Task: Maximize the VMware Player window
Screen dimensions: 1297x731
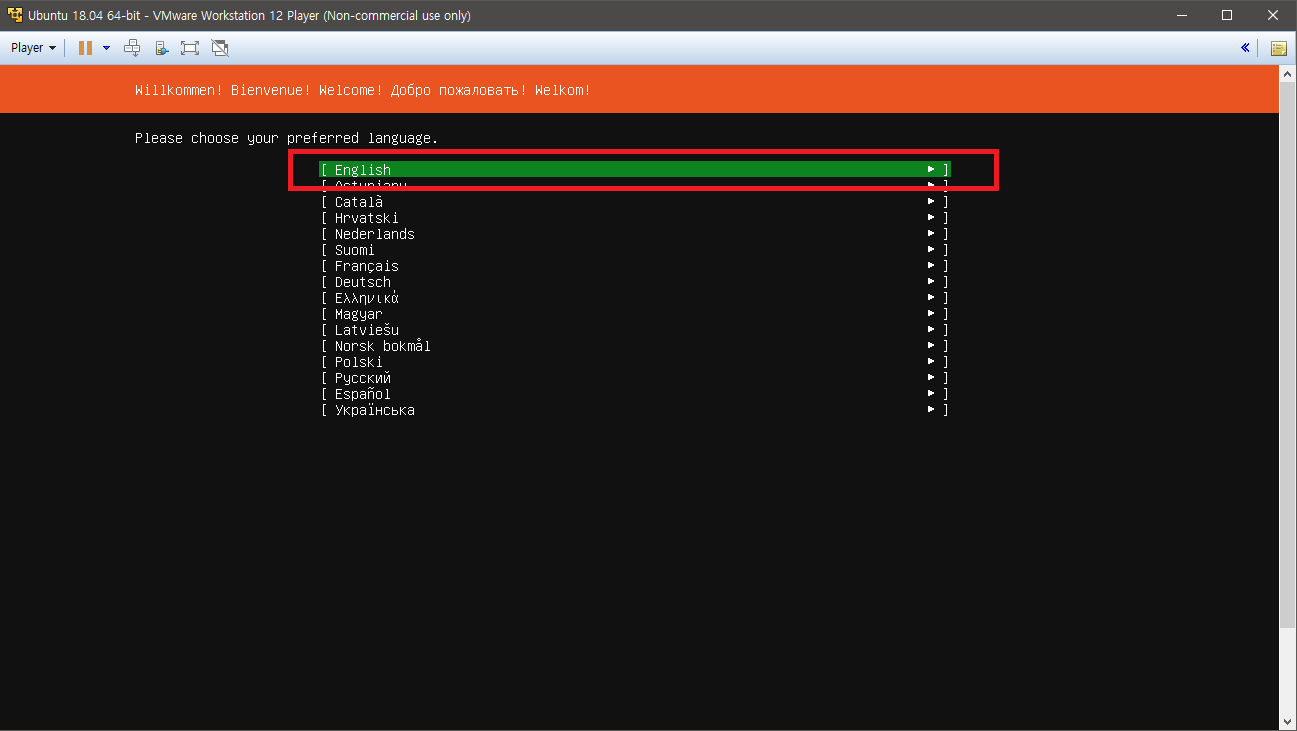Action: (x=1227, y=15)
